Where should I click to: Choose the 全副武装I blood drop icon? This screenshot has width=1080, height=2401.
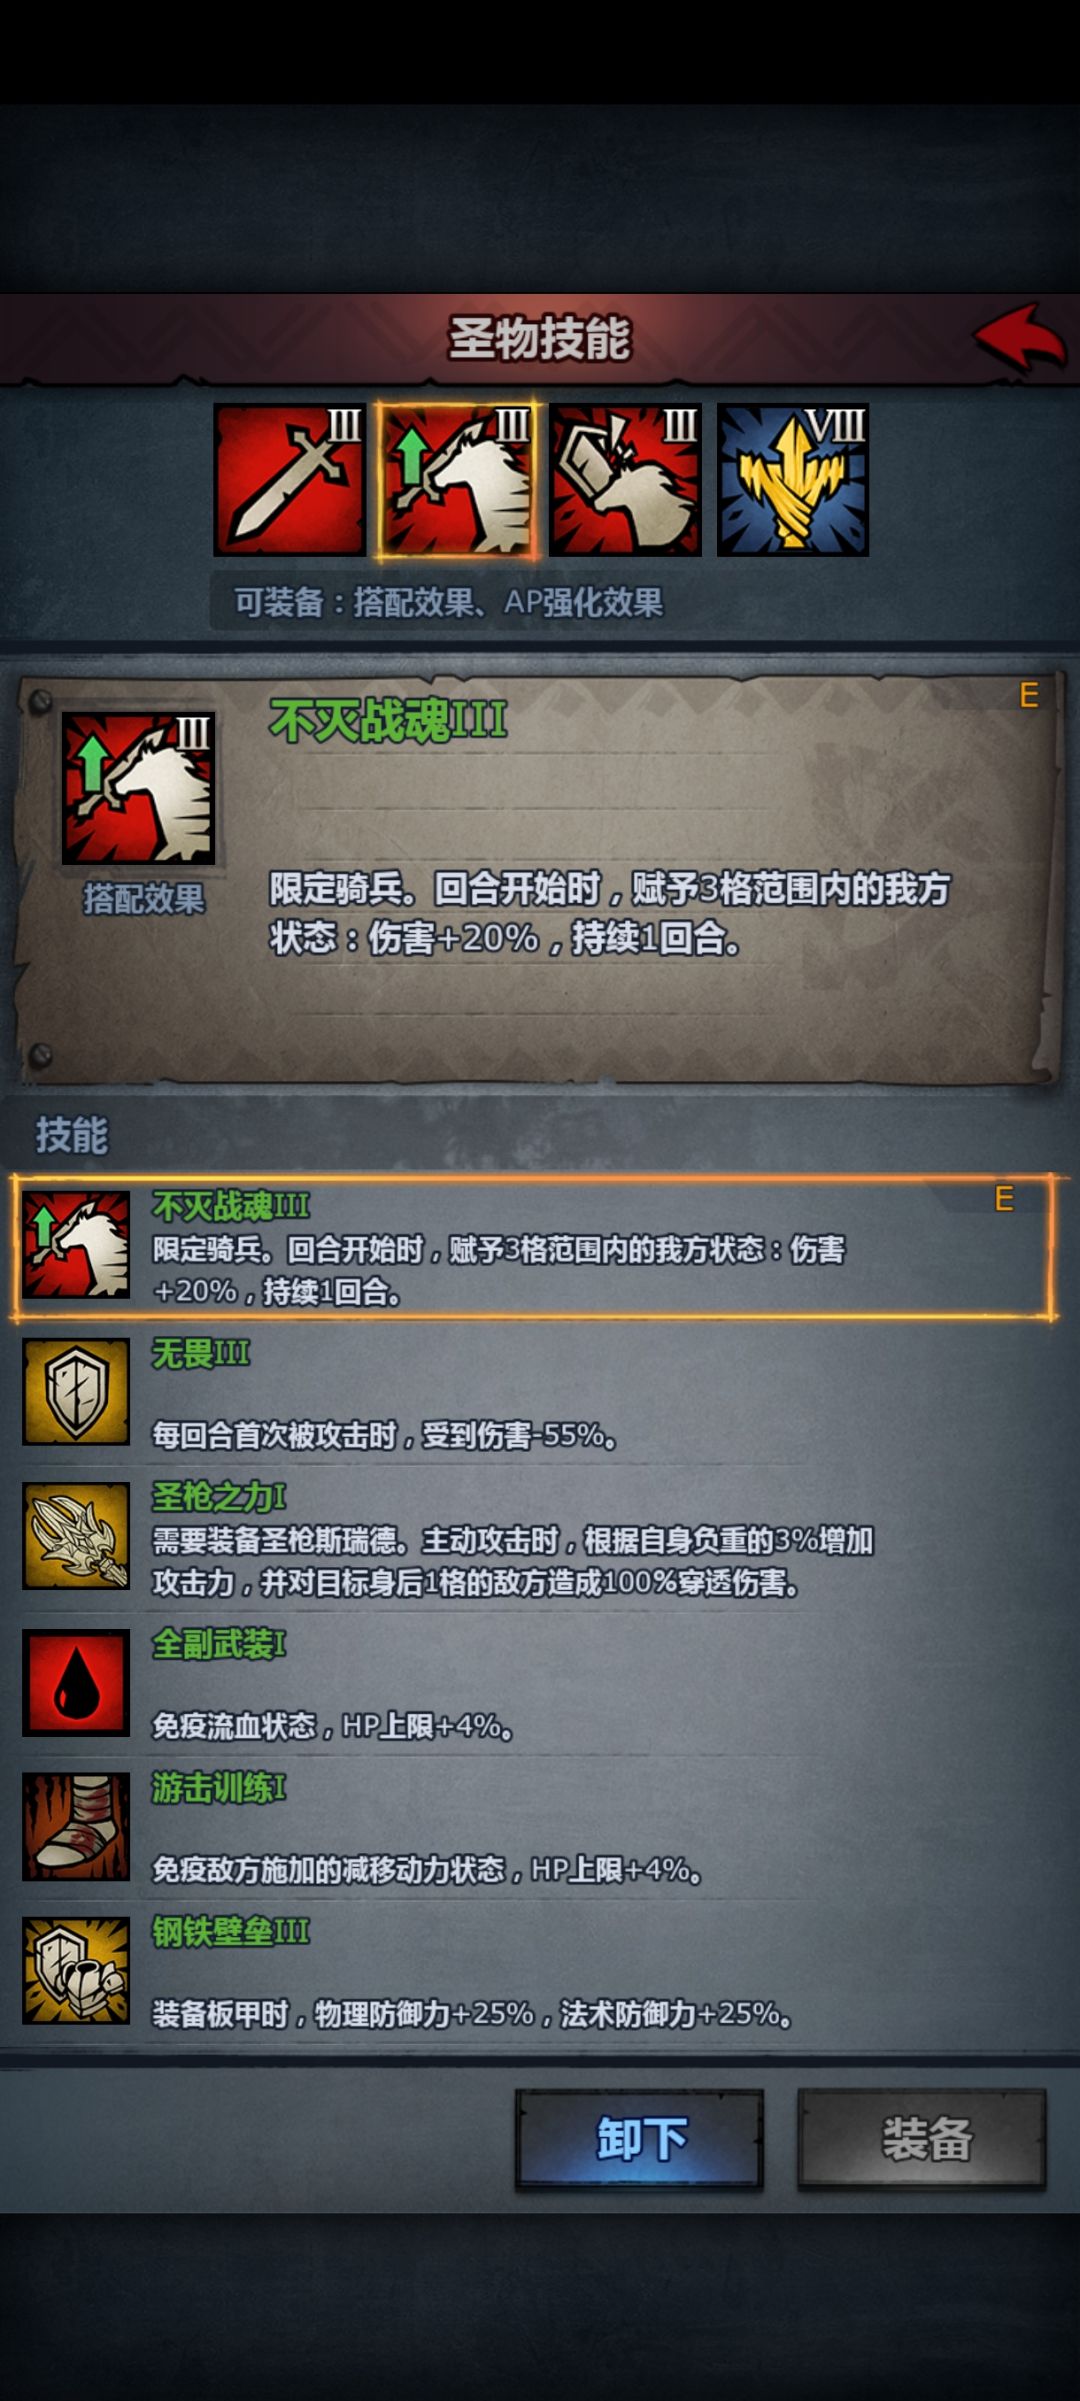pyautogui.click(x=76, y=1682)
